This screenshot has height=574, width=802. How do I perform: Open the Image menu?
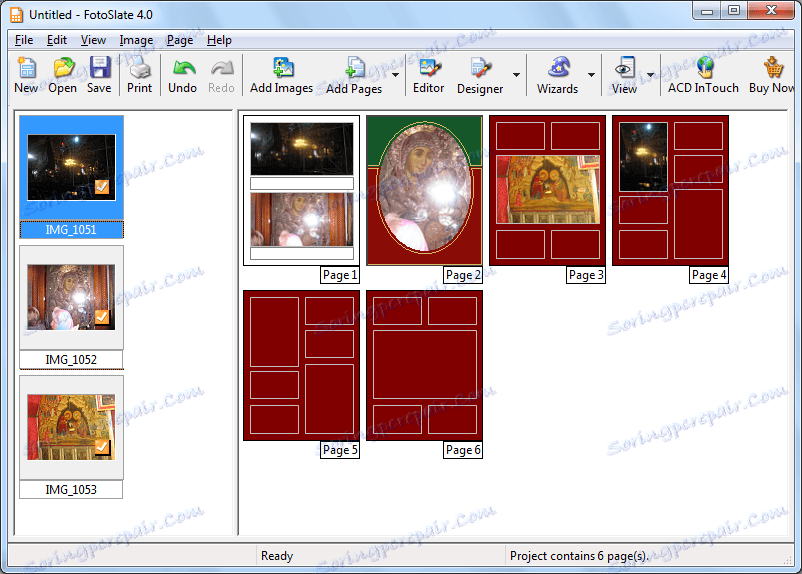point(136,40)
